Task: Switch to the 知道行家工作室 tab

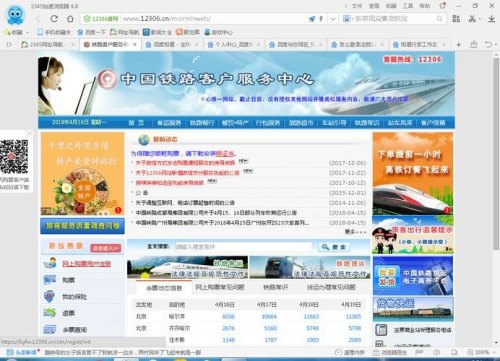Action: [x=420, y=44]
